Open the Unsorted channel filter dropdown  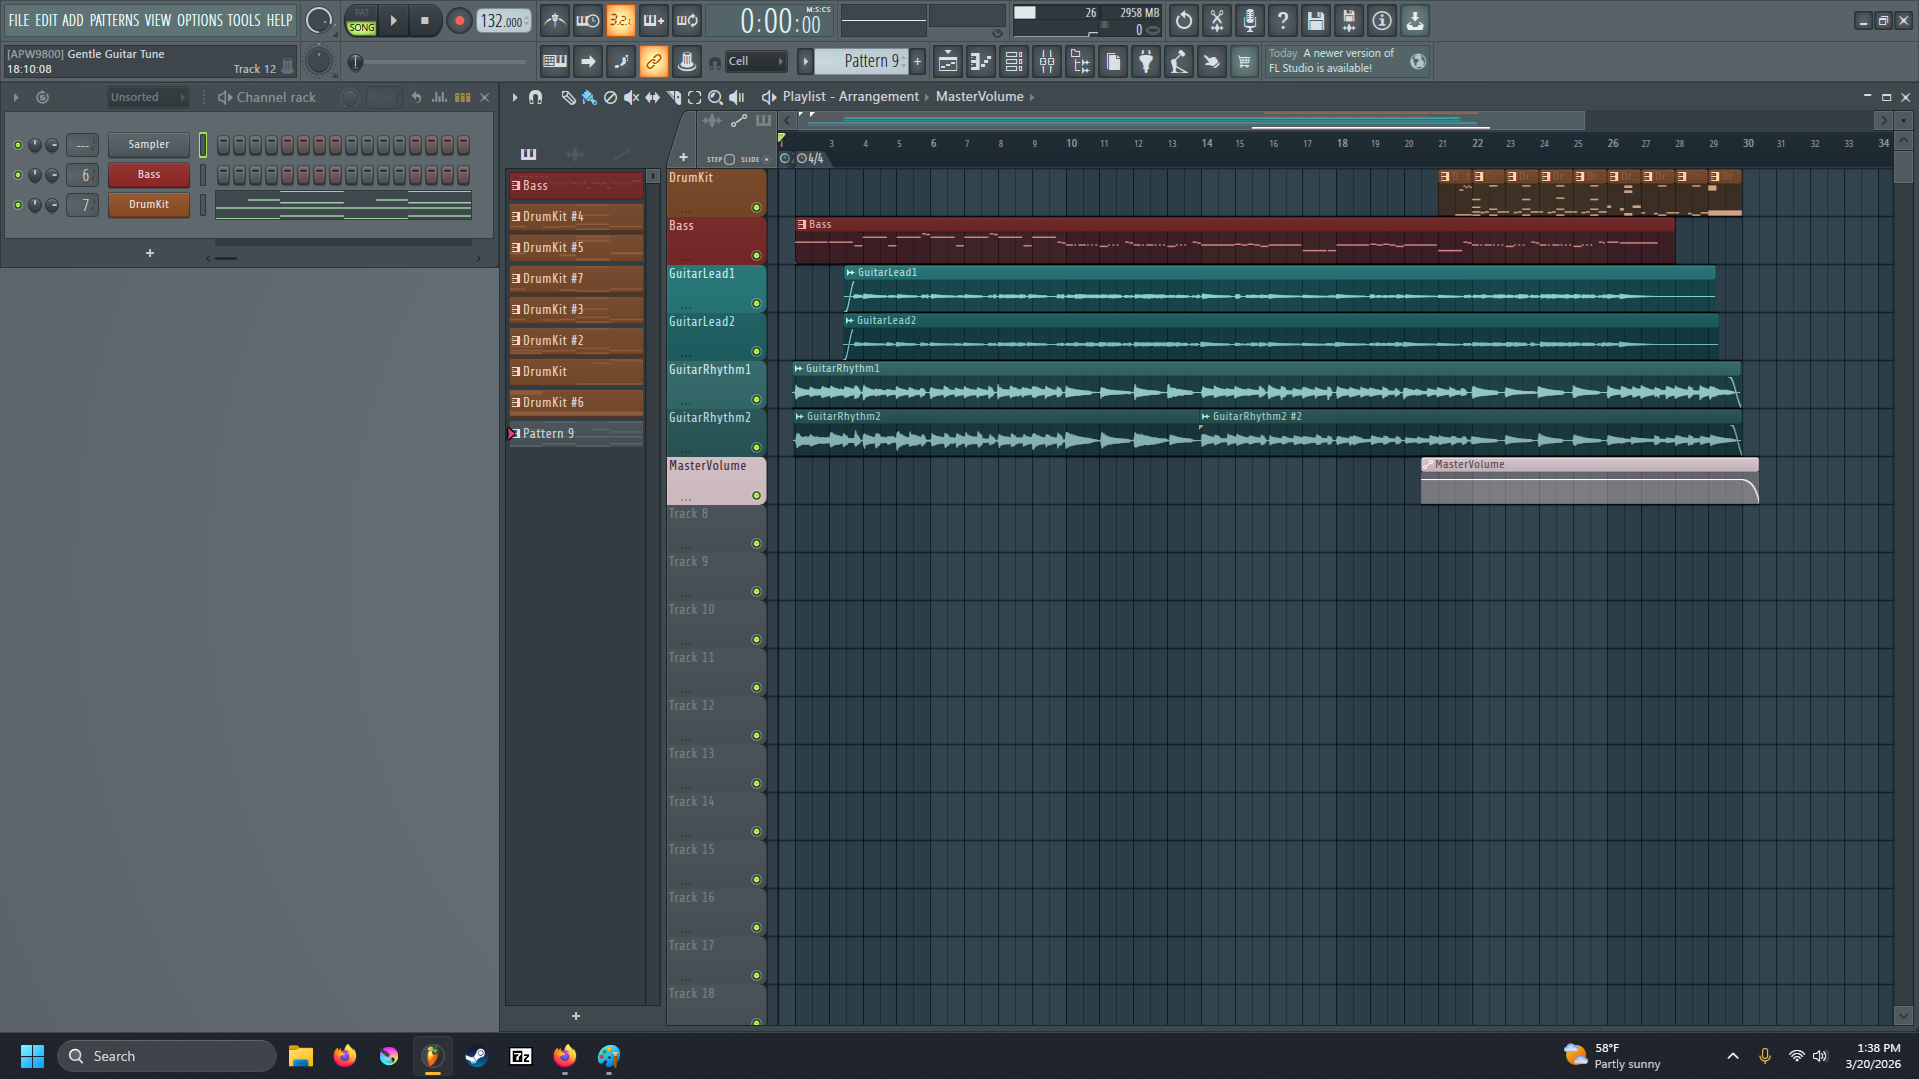[x=148, y=97]
